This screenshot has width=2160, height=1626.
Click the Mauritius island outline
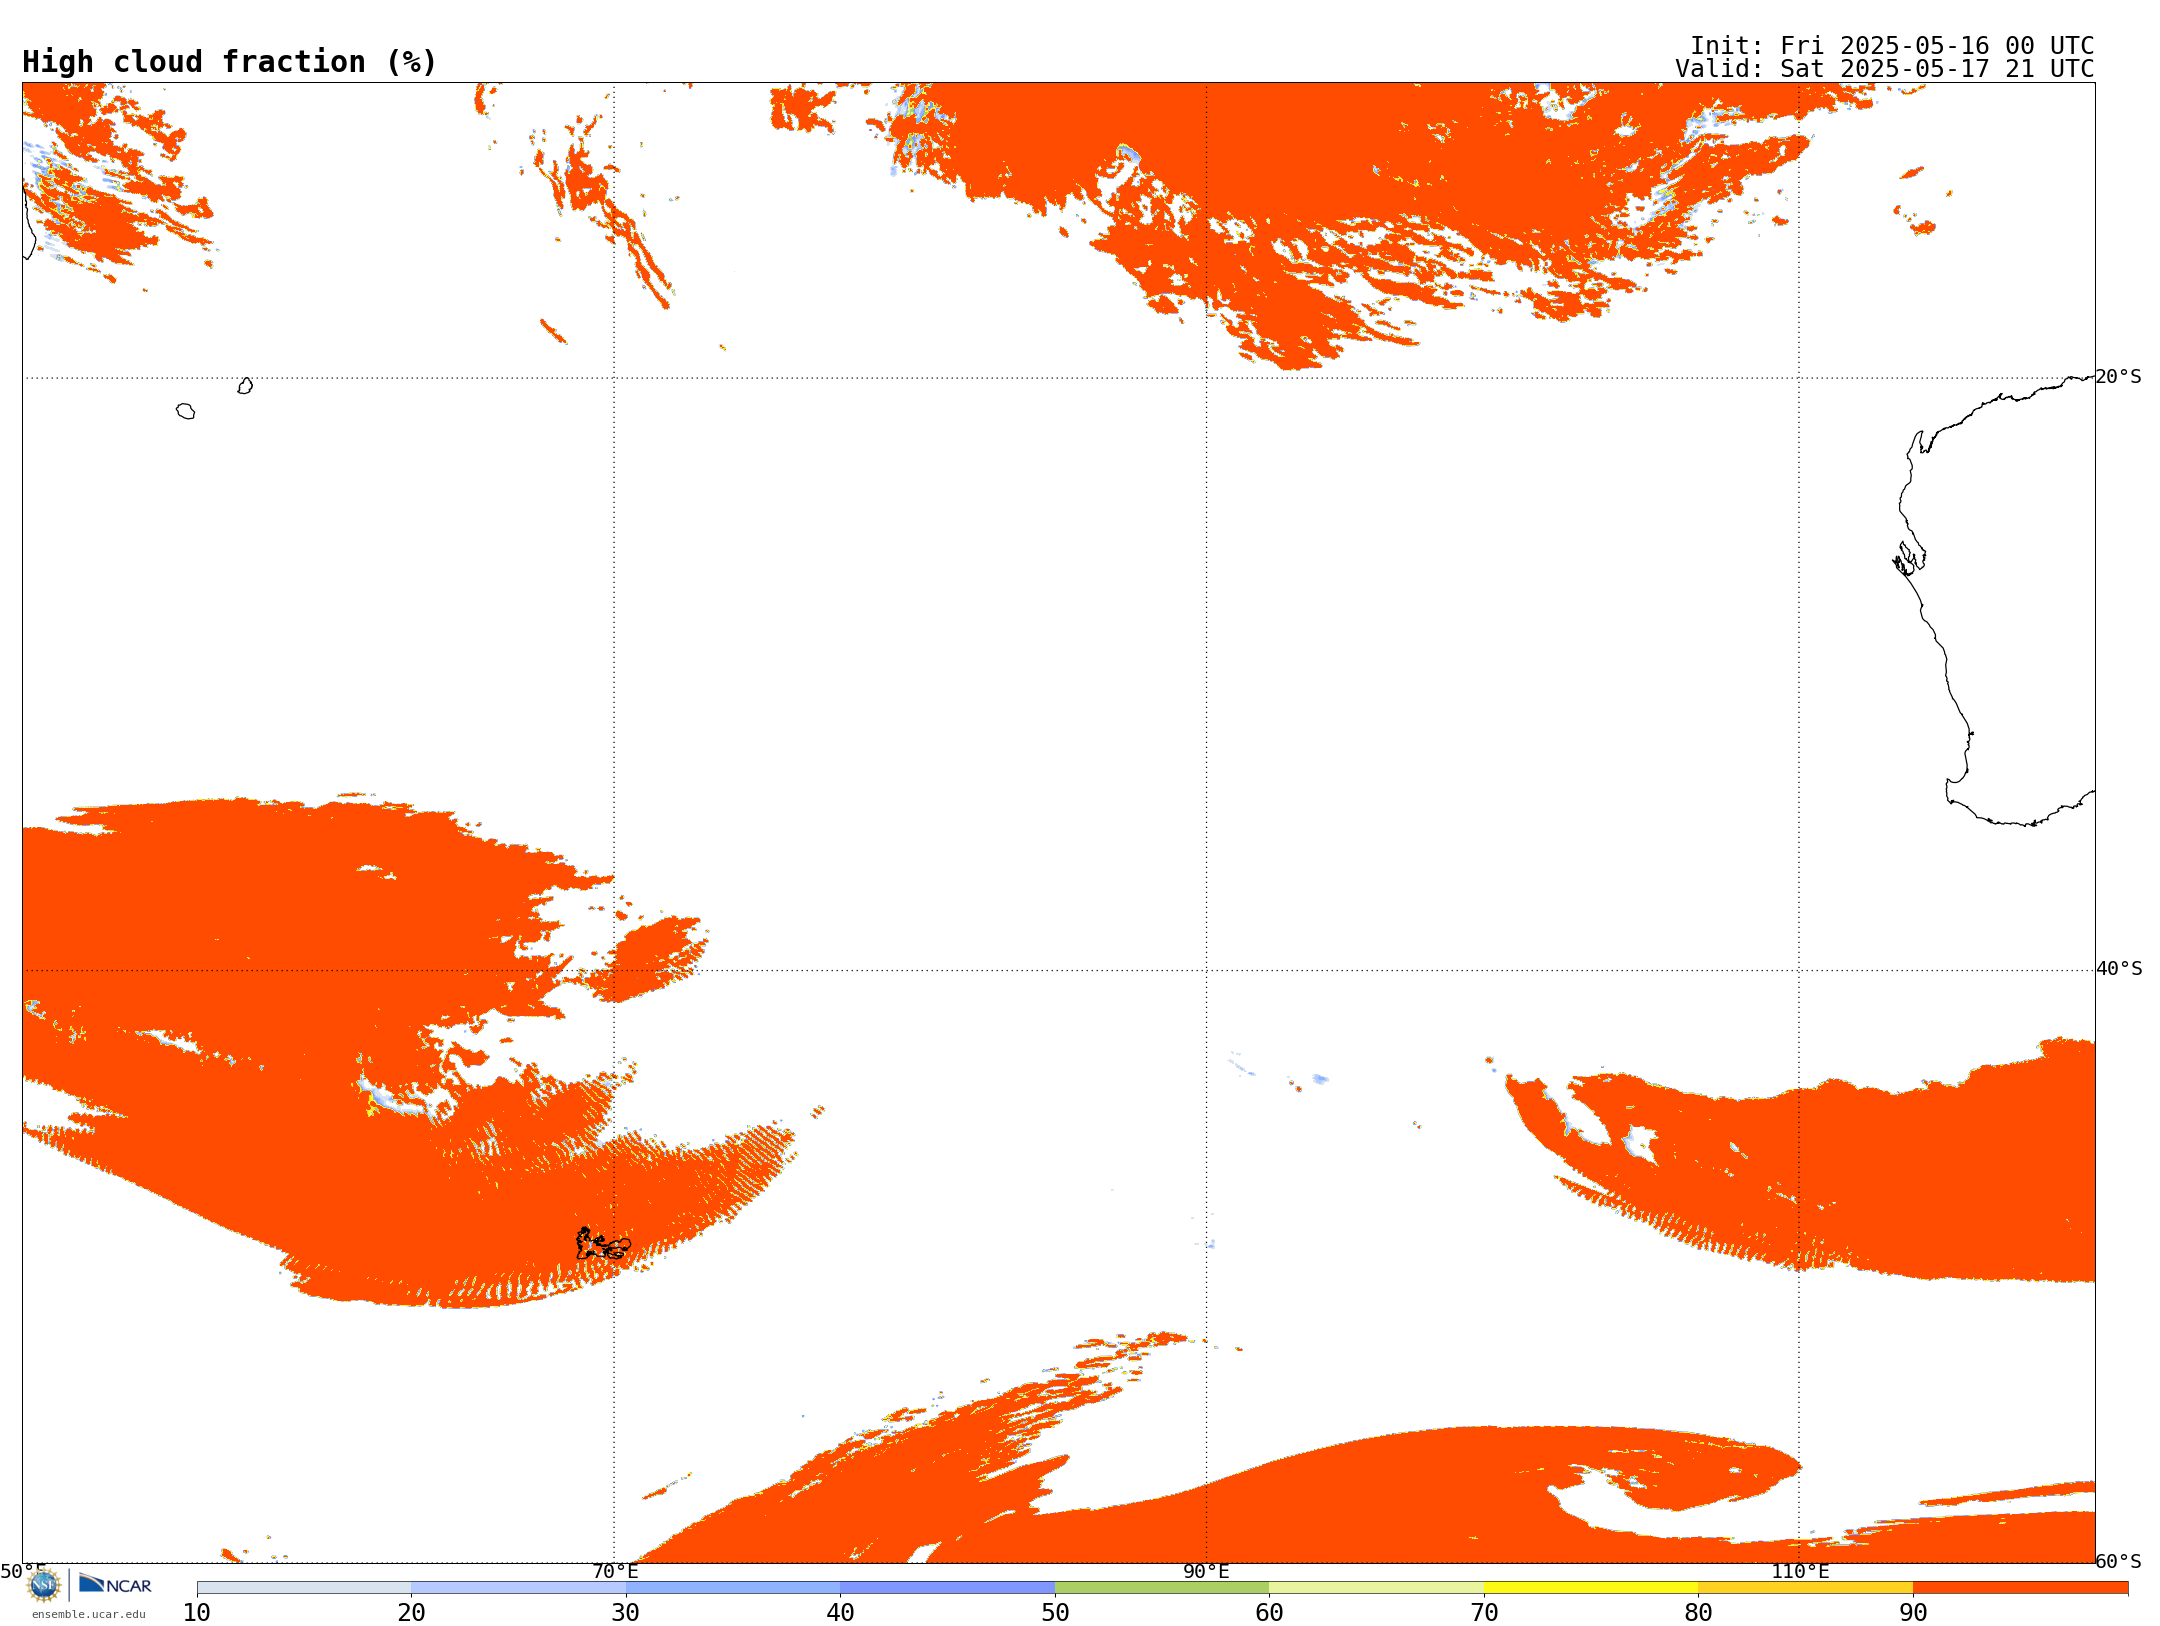point(245,386)
